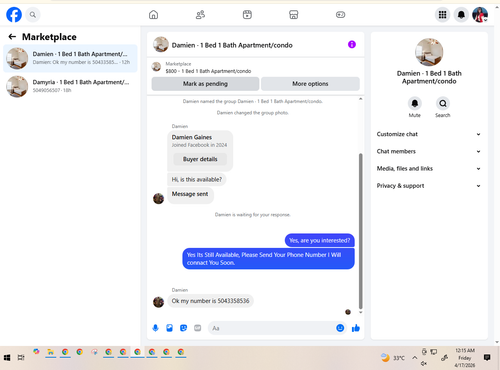Expand the Privacy & support section
This screenshot has height=370, width=500.
(429, 186)
